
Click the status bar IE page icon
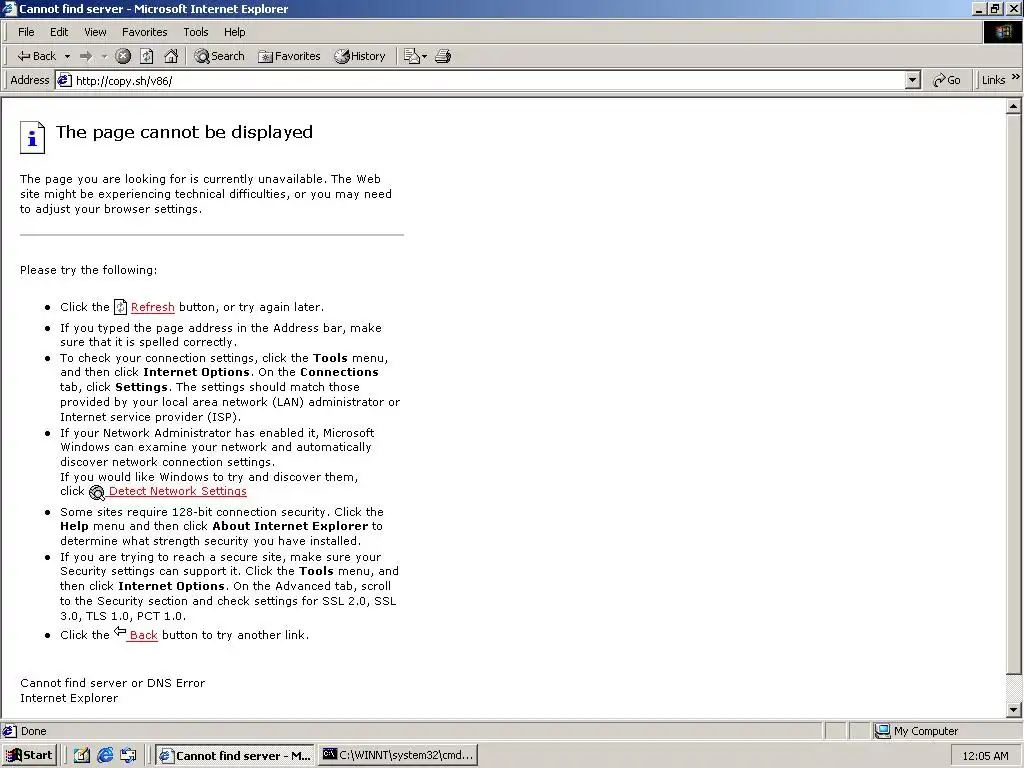tap(10, 731)
